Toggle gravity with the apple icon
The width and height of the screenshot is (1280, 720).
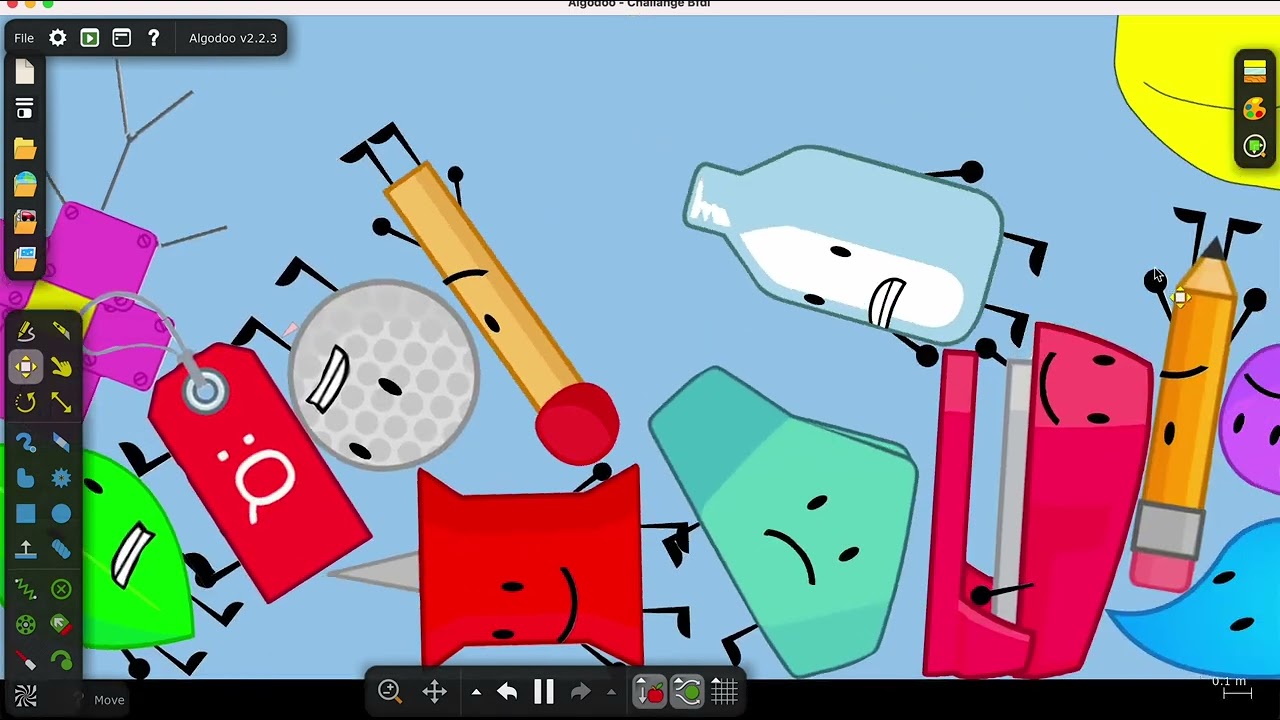click(x=650, y=691)
